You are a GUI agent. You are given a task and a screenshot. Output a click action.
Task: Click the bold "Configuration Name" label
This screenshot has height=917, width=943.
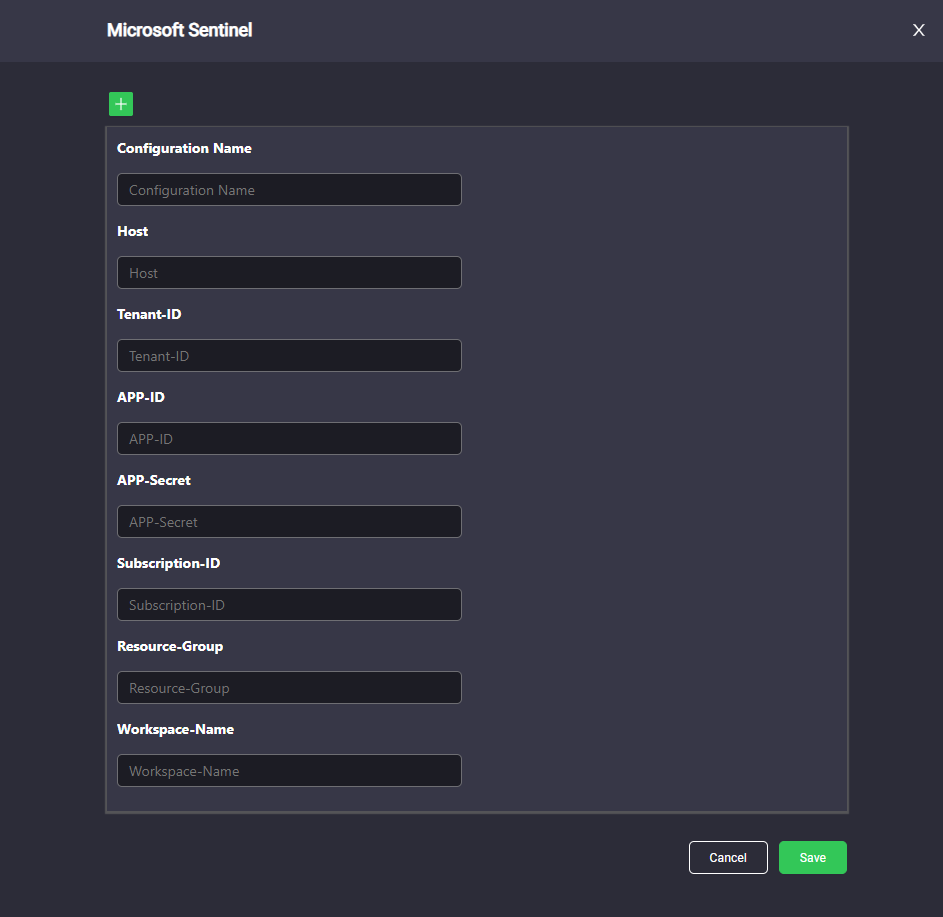184,149
